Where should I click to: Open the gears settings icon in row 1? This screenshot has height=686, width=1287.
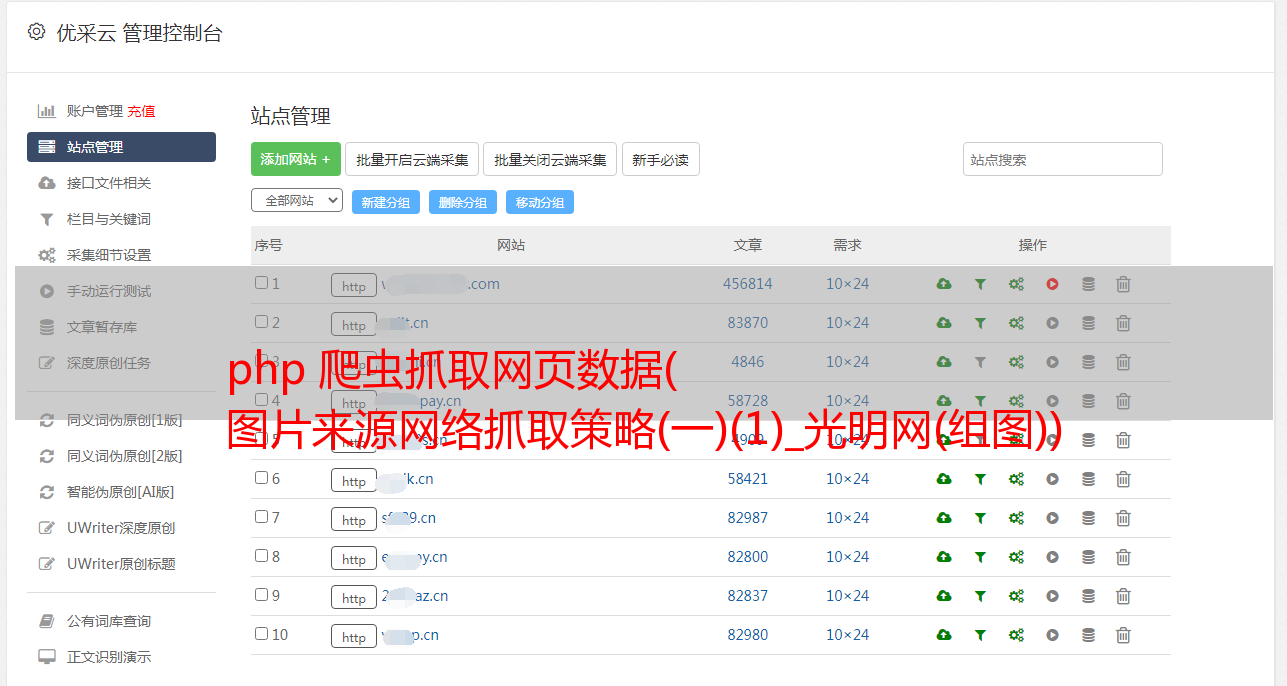coord(1016,284)
